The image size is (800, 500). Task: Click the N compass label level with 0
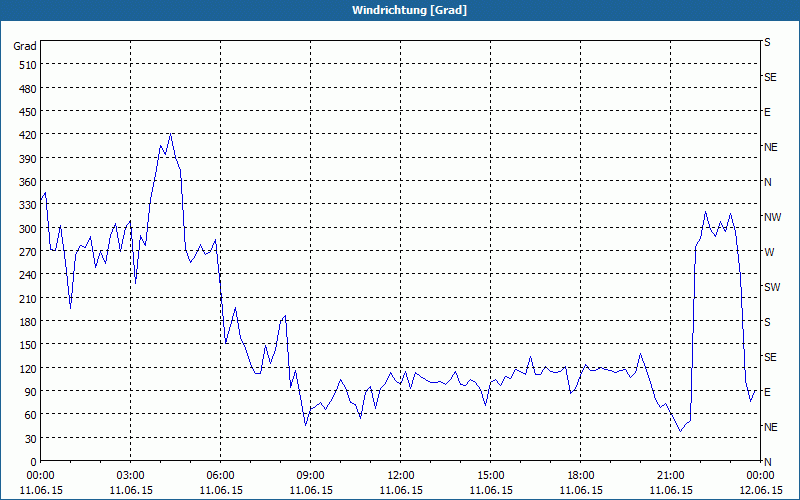coord(768,462)
